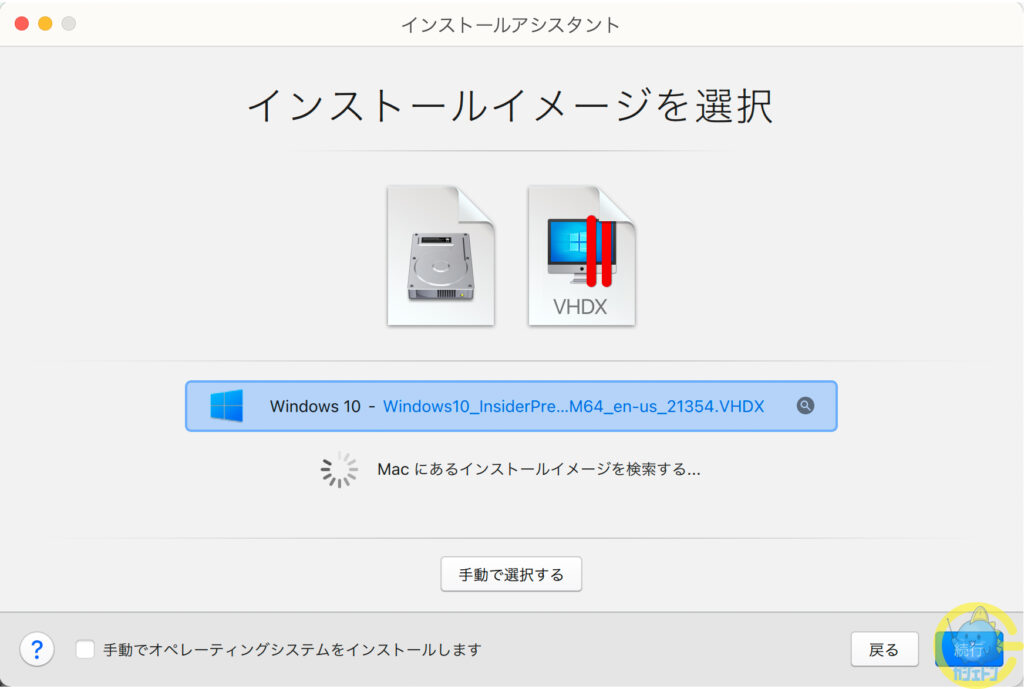The image size is (1024, 689).
Task: Minimize the install assistant window
Action: (x=45, y=24)
